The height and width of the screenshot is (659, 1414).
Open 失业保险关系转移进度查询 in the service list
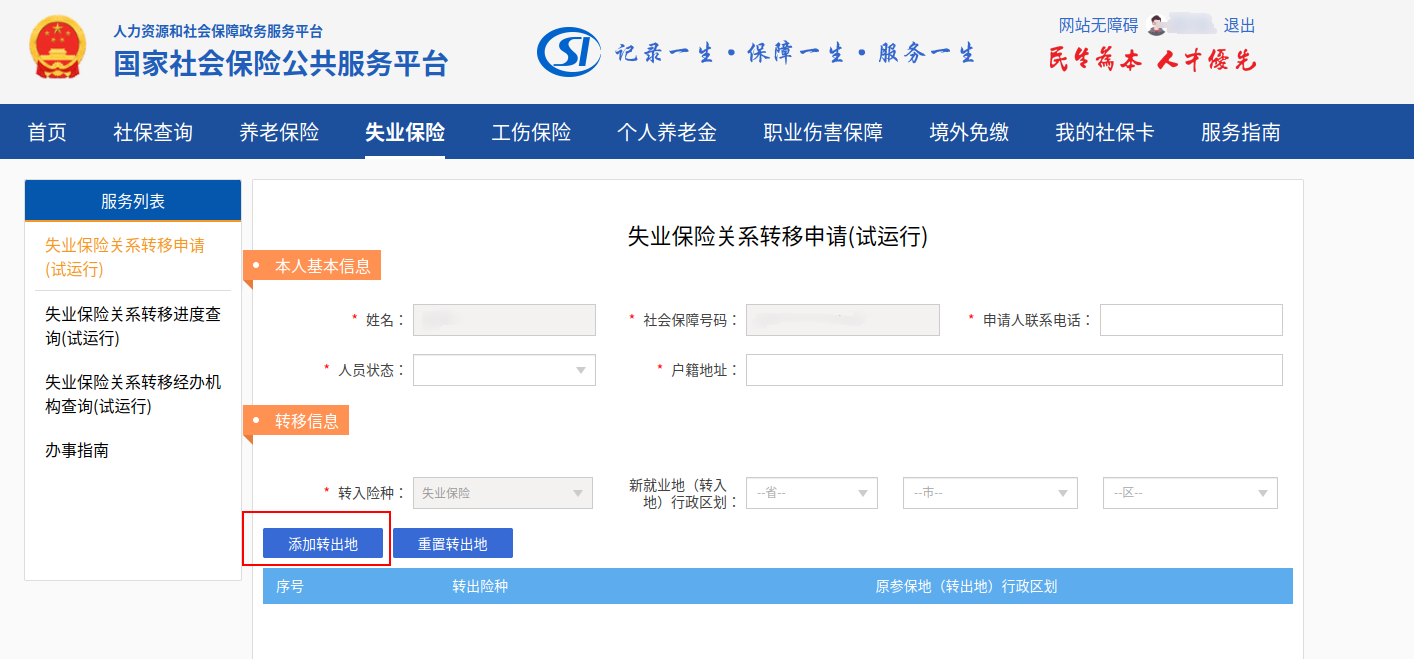point(133,326)
